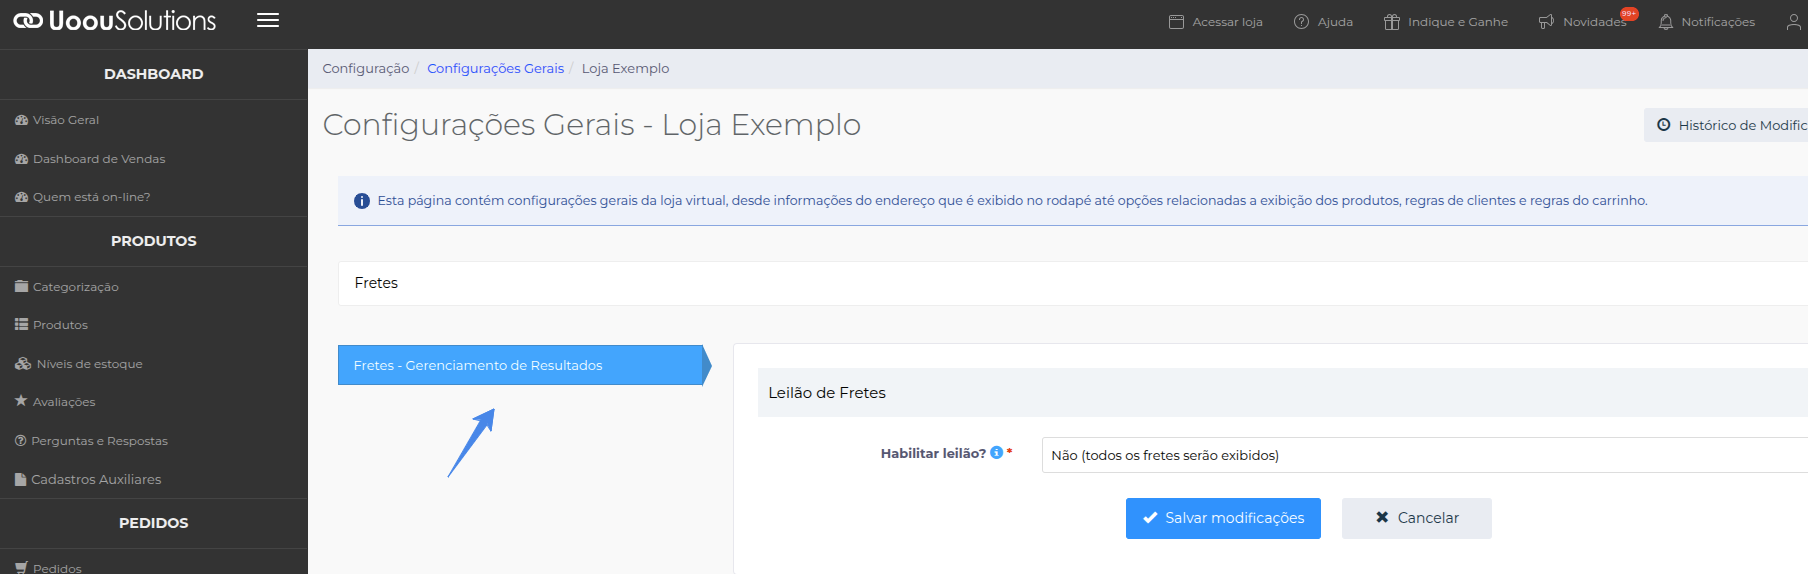Click Novidades link in top bar

click(x=1594, y=22)
